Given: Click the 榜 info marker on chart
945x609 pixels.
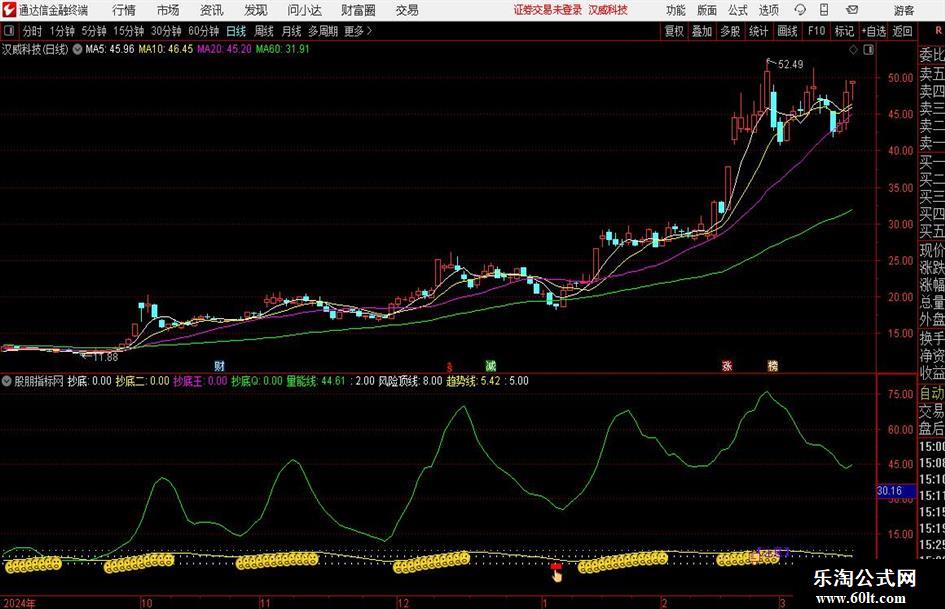Looking at the screenshot, I should (773, 365).
